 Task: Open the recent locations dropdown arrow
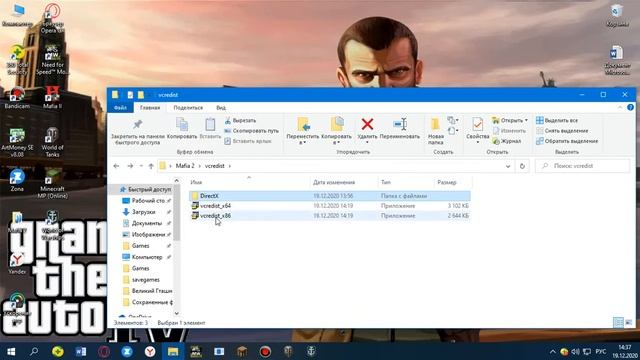(141, 166)
